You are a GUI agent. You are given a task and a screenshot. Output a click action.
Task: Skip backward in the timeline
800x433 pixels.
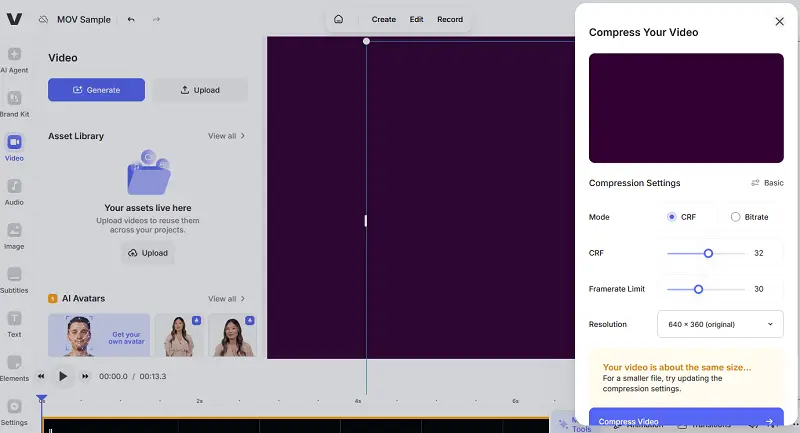pyautogui.click(x=41, y=376)
